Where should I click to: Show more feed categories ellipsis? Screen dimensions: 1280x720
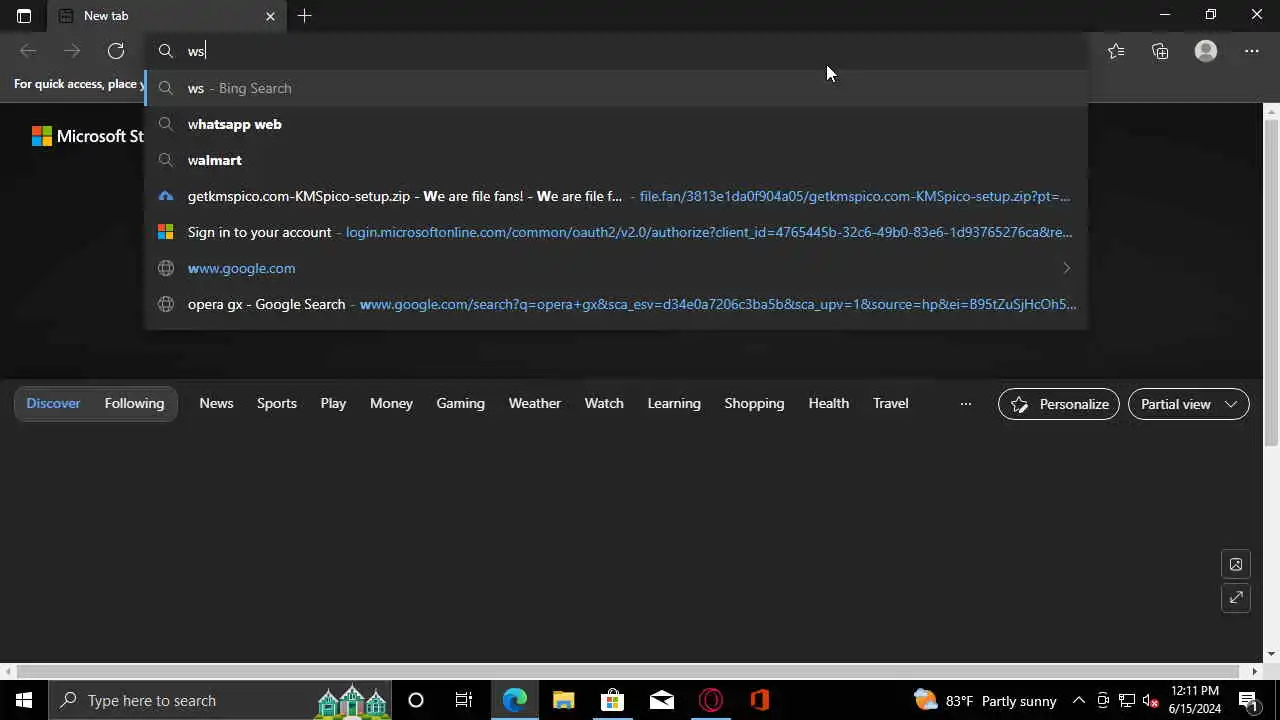965,404
